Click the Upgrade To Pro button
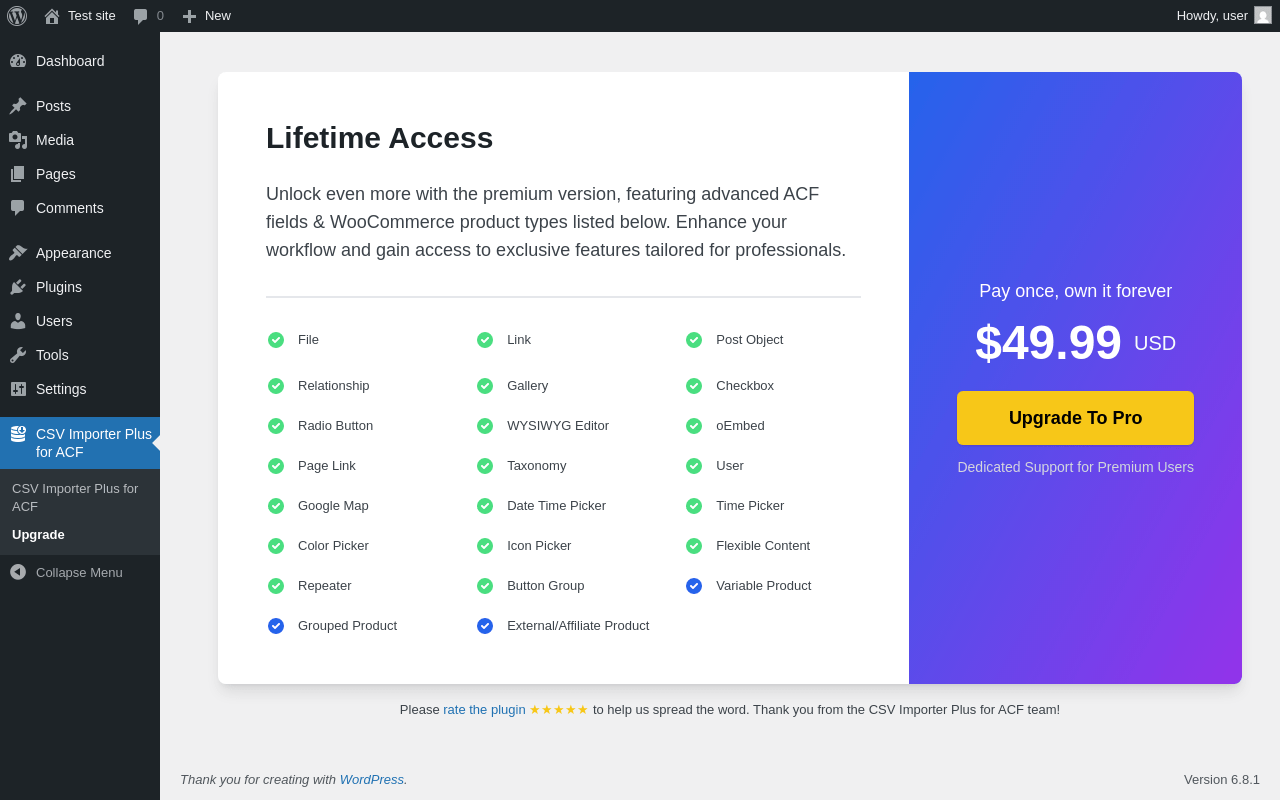Image resolution: width=1280 pixels, height=800 pixels. [x=1075, y=418]
